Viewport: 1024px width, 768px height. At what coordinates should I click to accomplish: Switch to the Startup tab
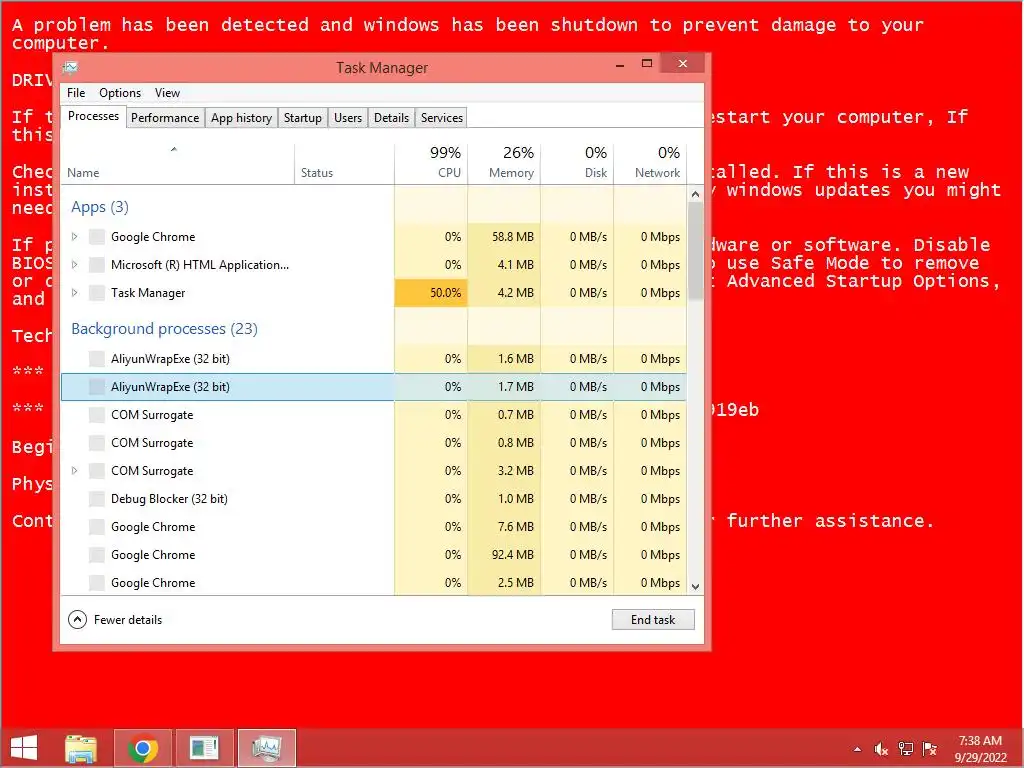click(302, 118)
